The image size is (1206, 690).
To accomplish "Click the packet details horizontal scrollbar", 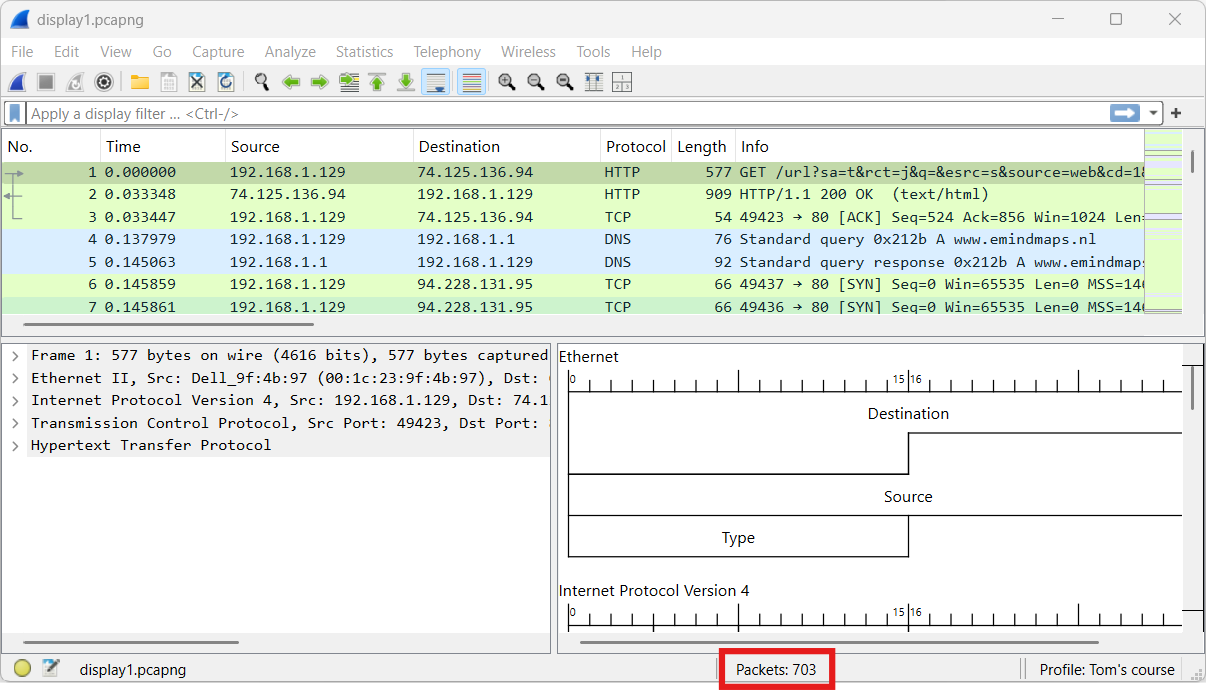I will [131, 643].
